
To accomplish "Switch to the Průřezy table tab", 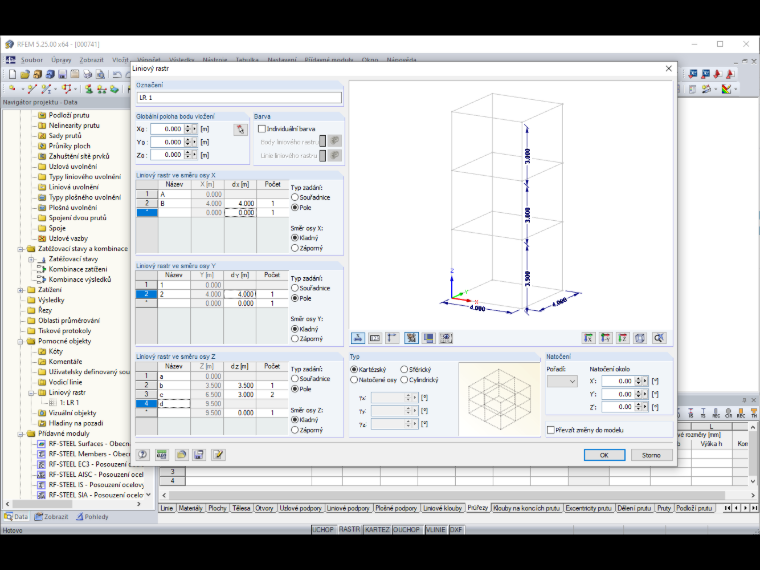I will pos(477,508).
